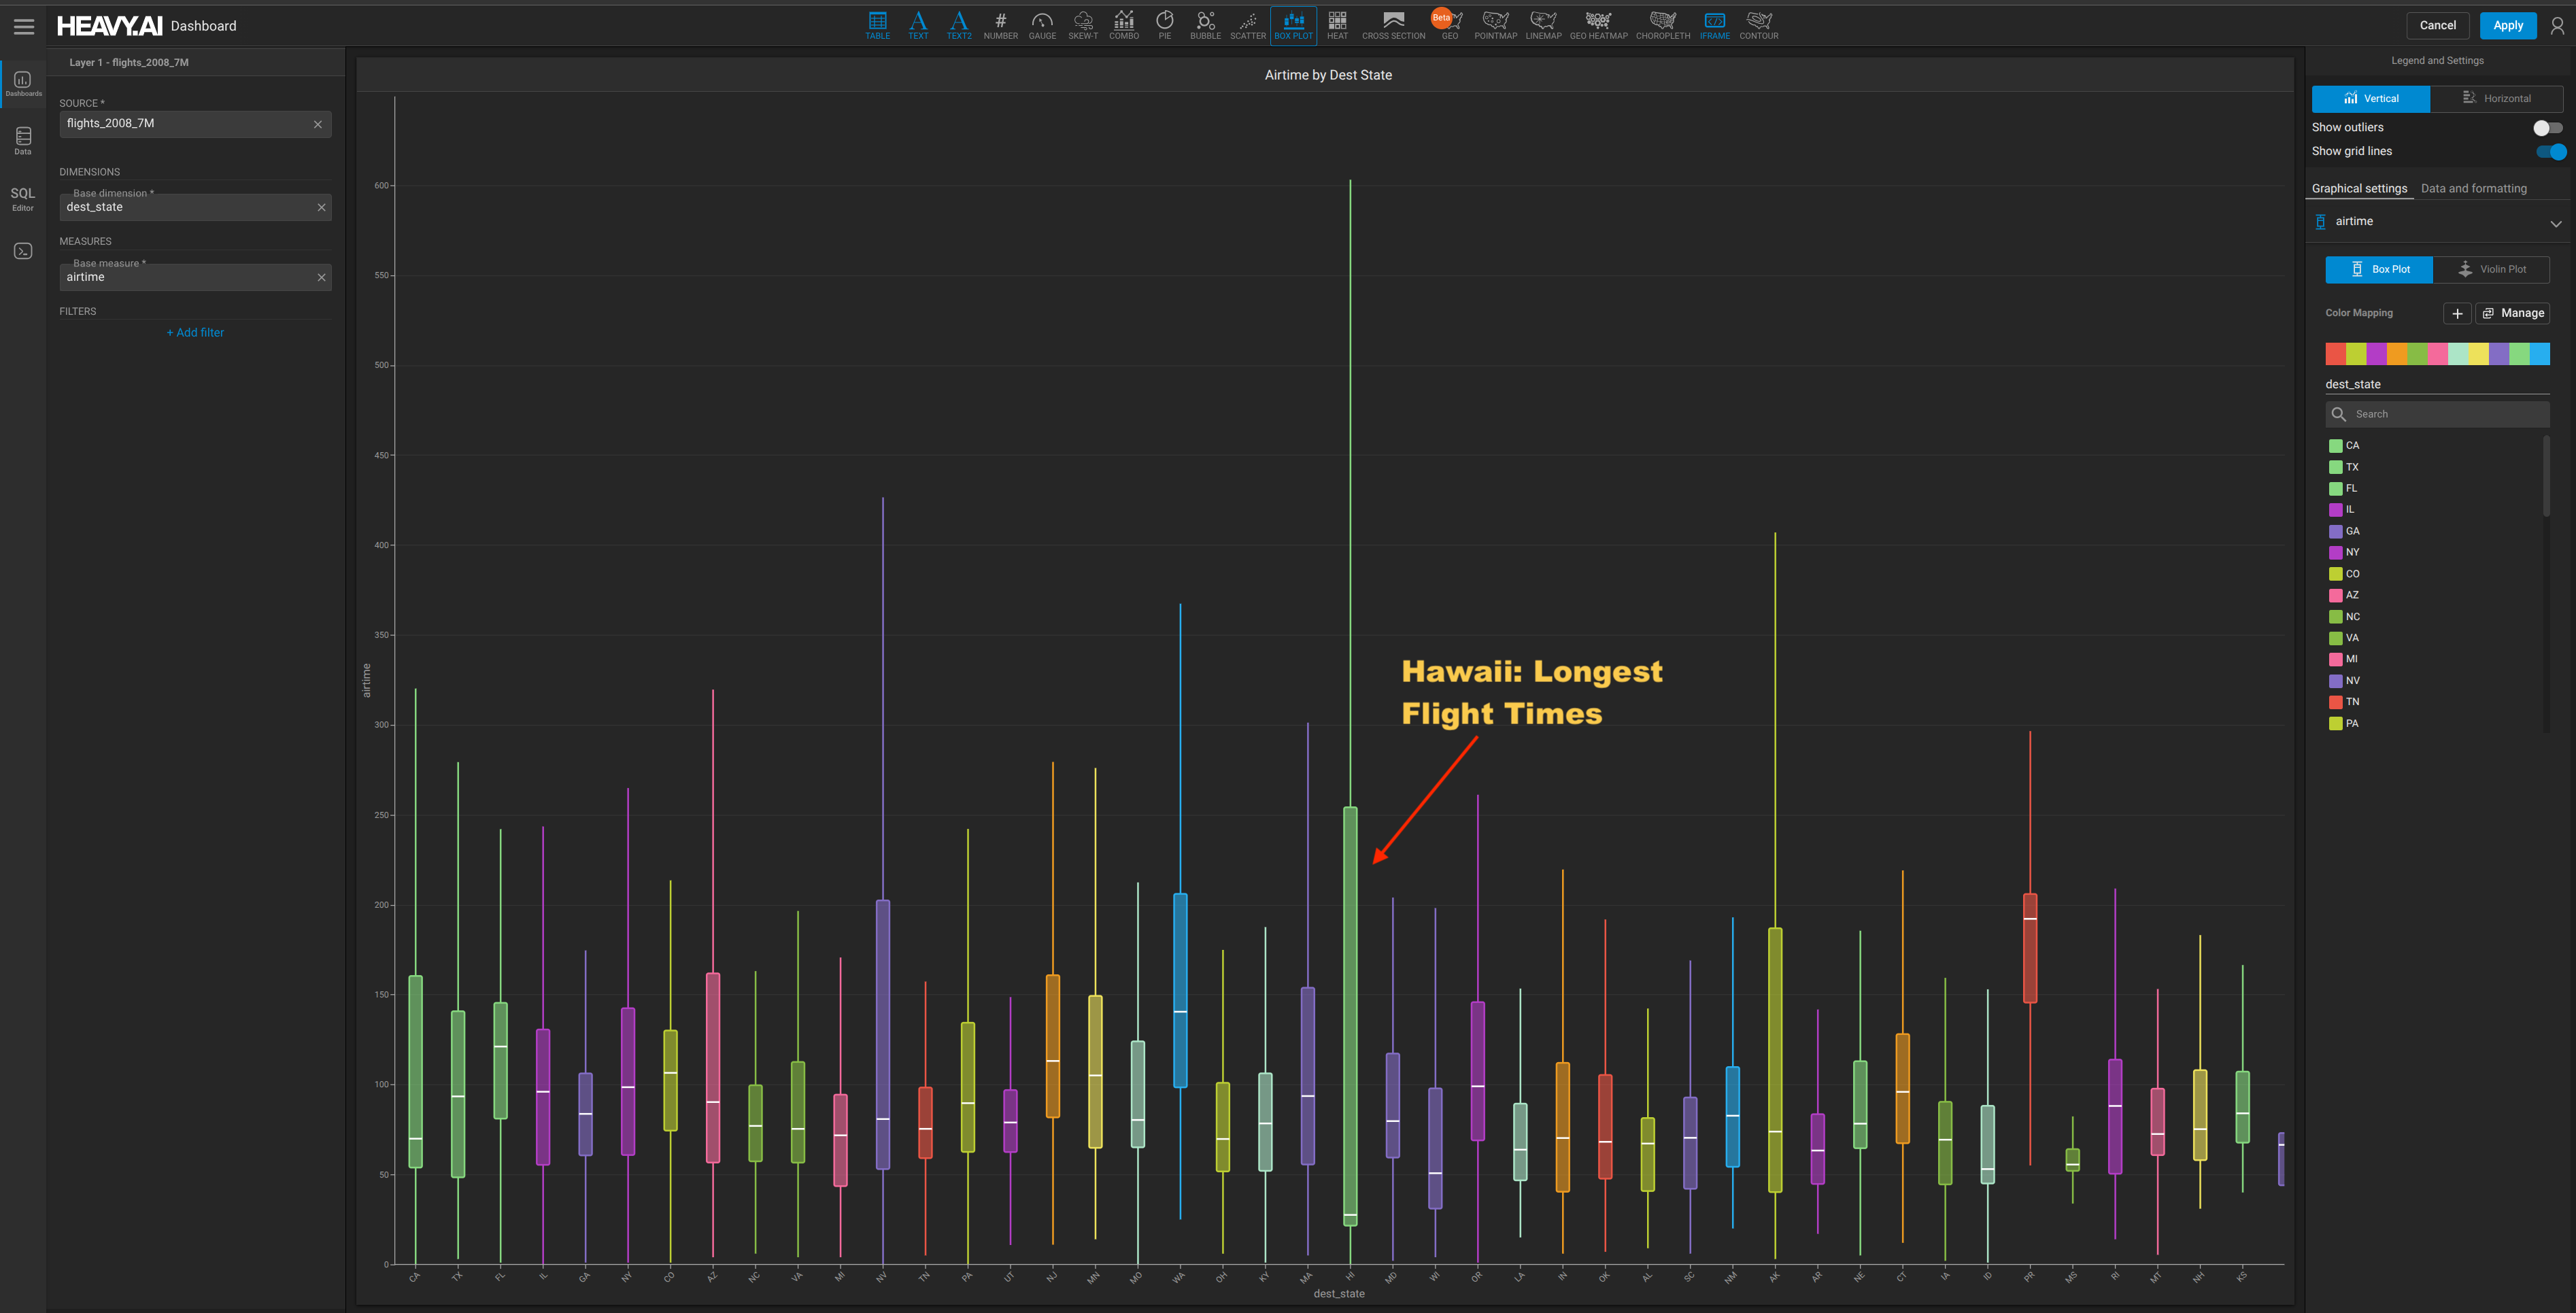2576x1313 pixels.
Task: Enable the Show outliers toggle
Action: 2547,128
